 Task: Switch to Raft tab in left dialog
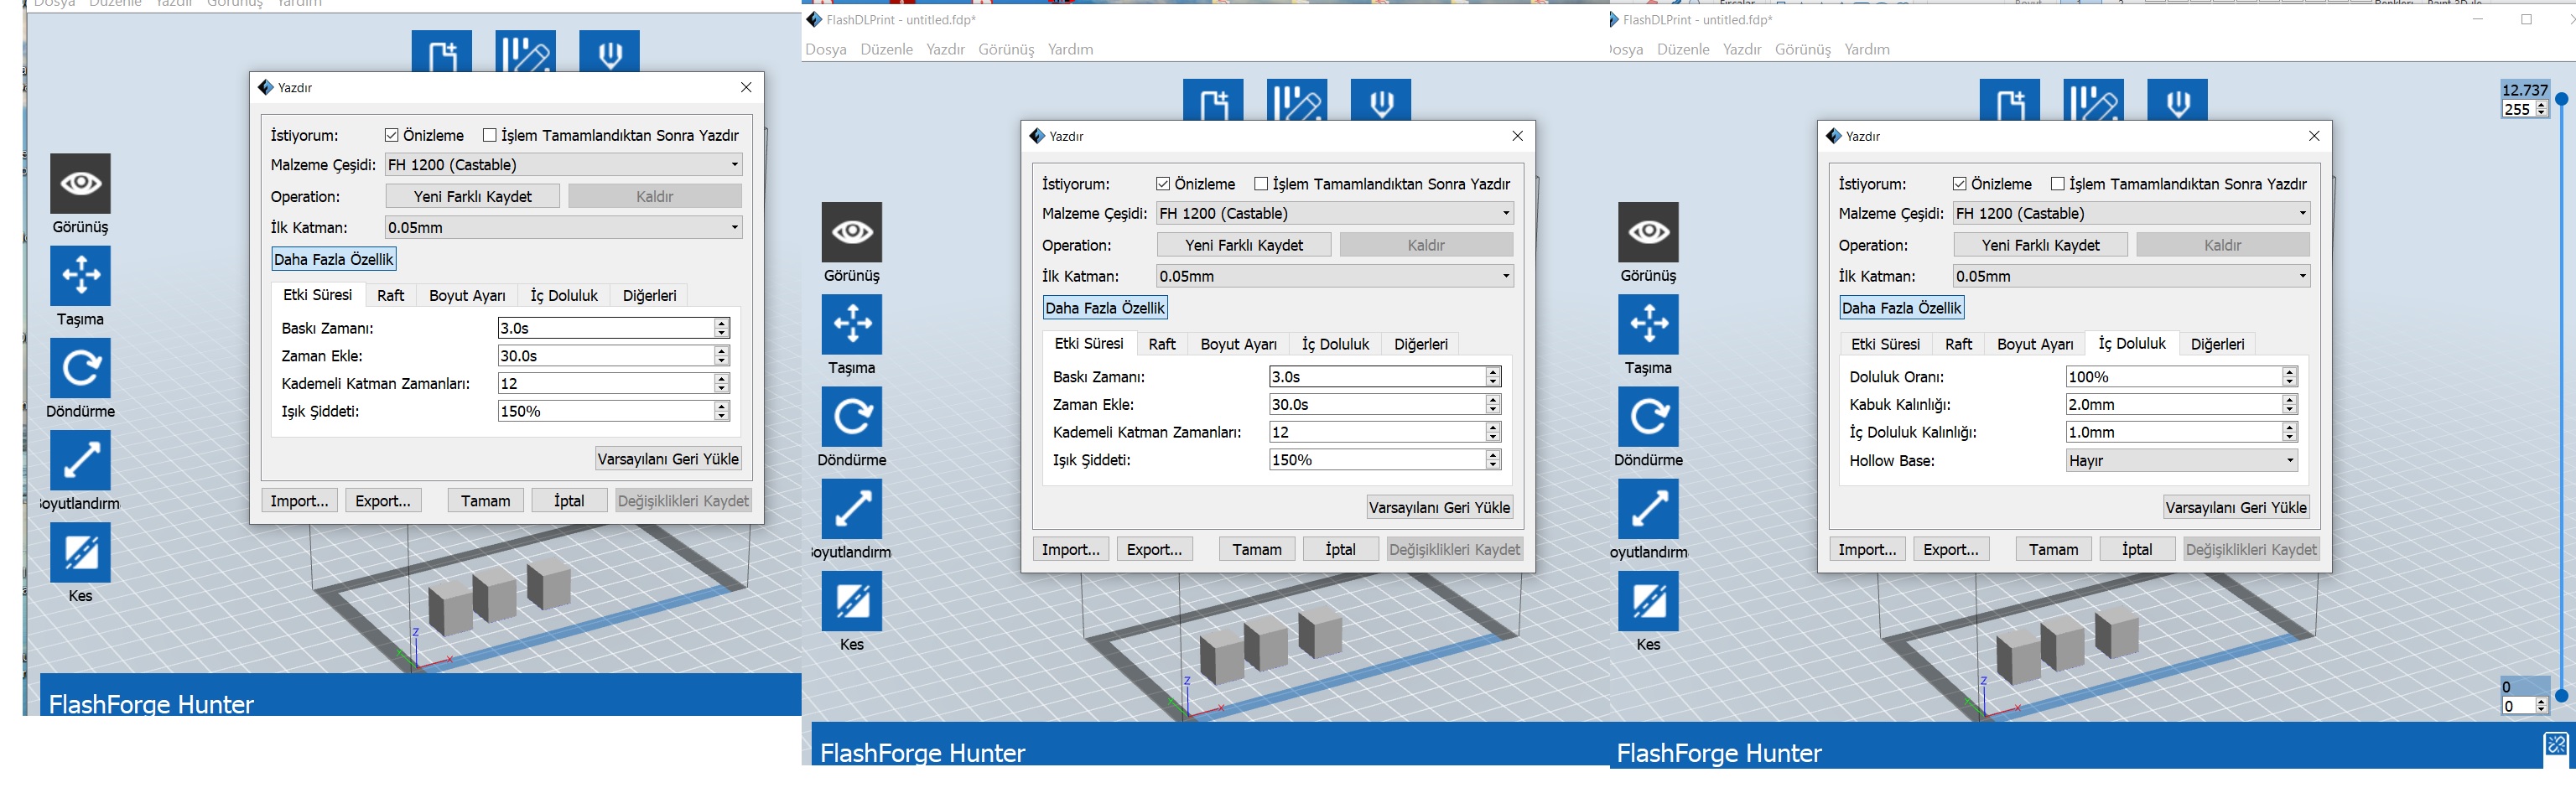[x=390, y=295]
